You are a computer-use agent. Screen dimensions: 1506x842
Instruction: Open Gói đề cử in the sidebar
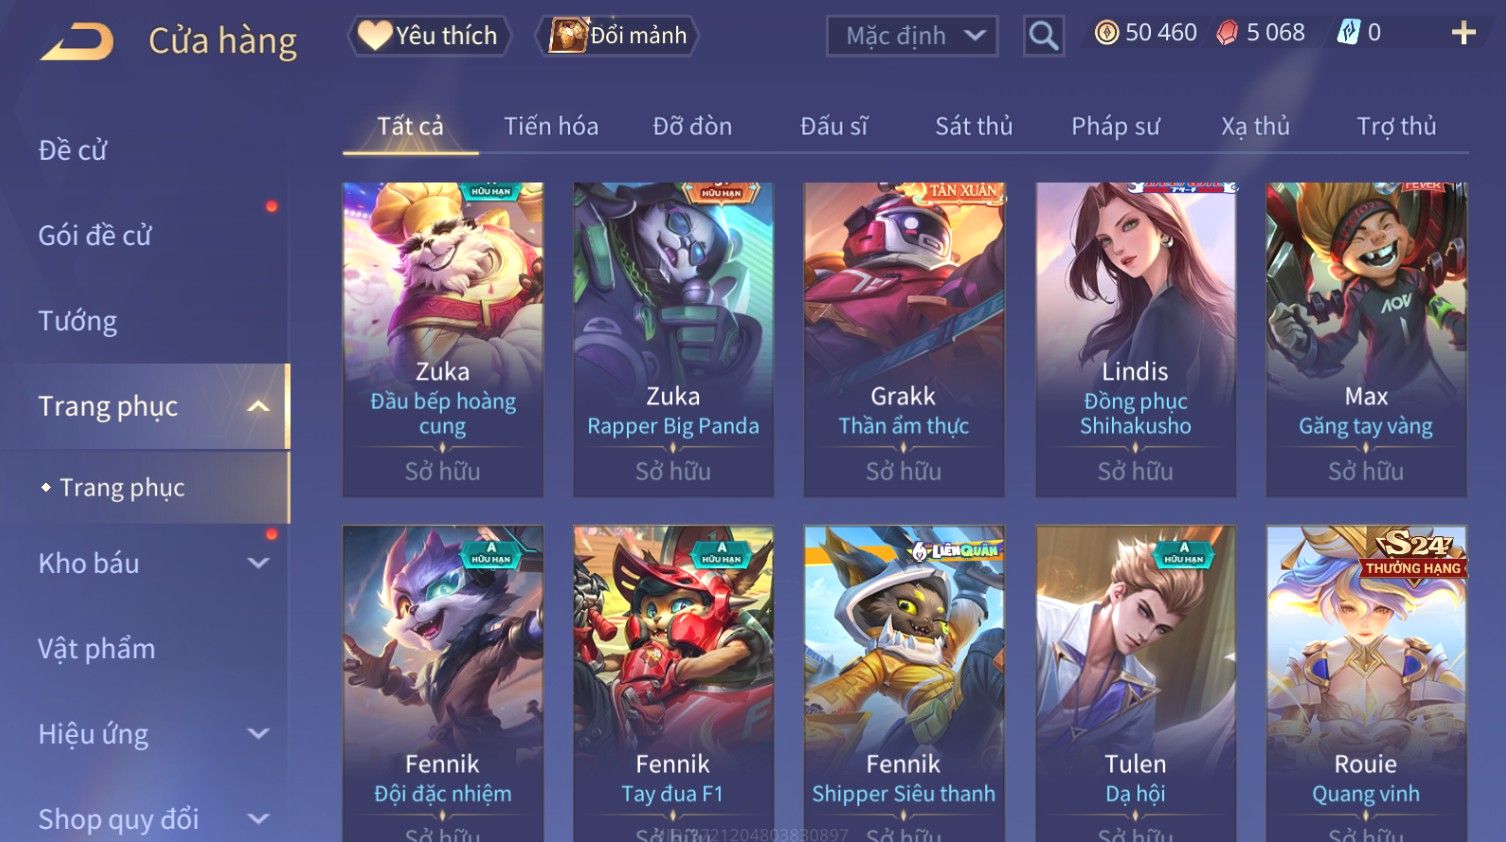pyautogui.click(x=95, y=236)
